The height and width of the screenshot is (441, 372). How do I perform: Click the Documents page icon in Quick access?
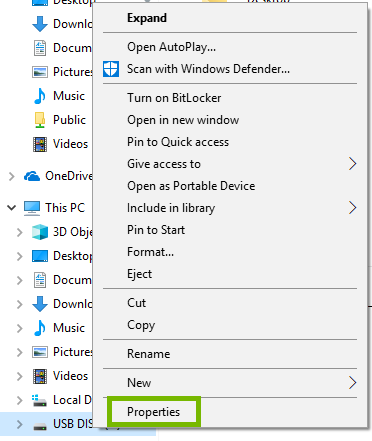[40, 48]
